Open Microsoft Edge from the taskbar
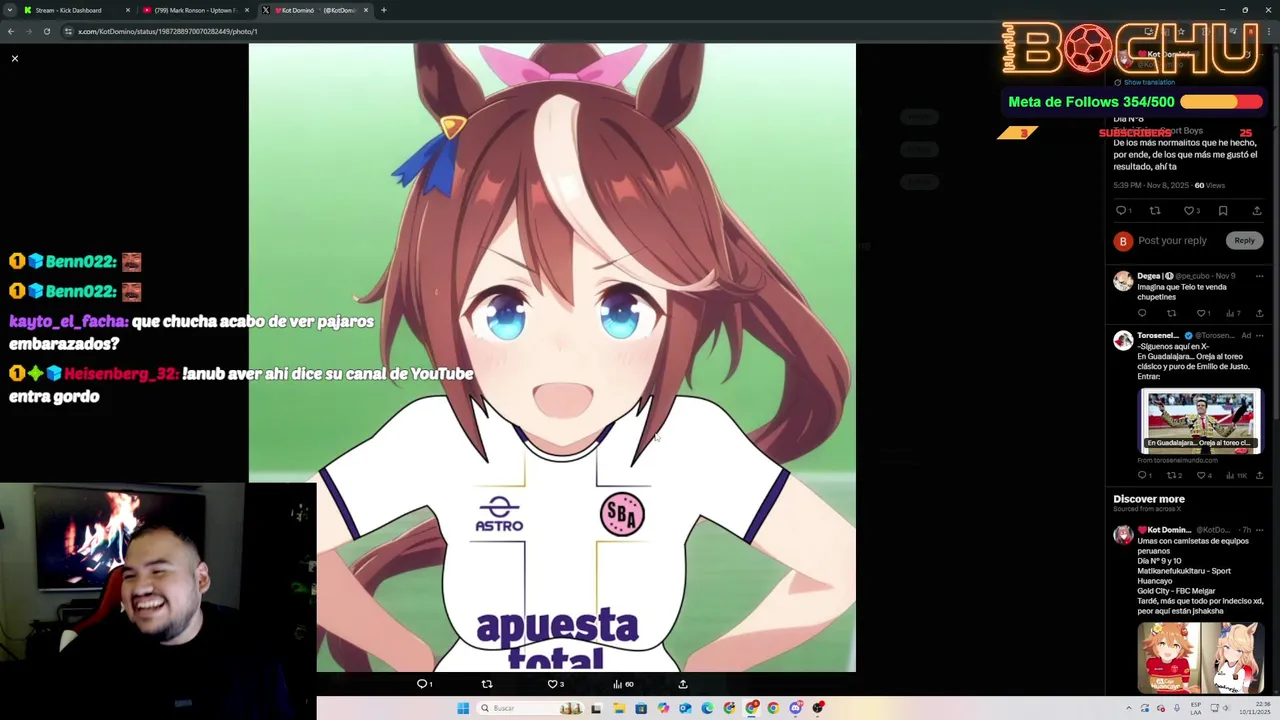 [707, 708]
